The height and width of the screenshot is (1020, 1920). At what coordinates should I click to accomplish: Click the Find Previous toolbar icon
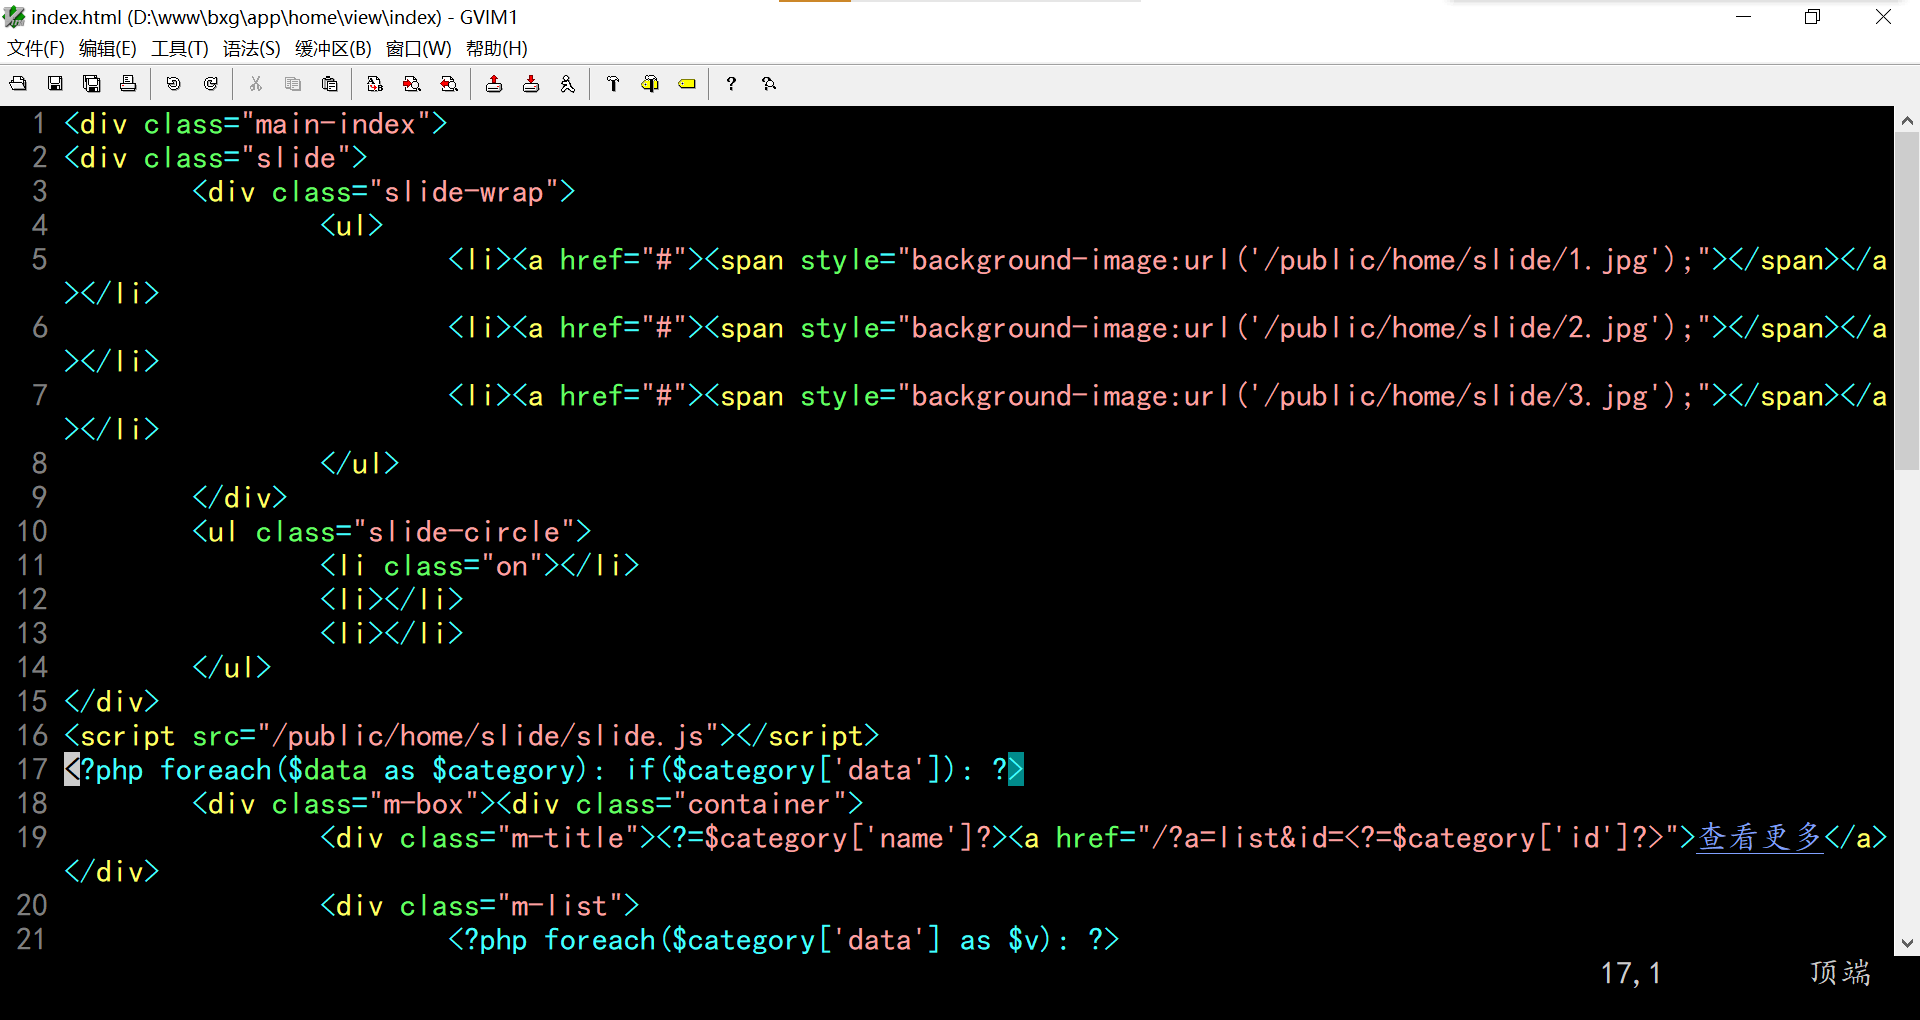point(449,84)
